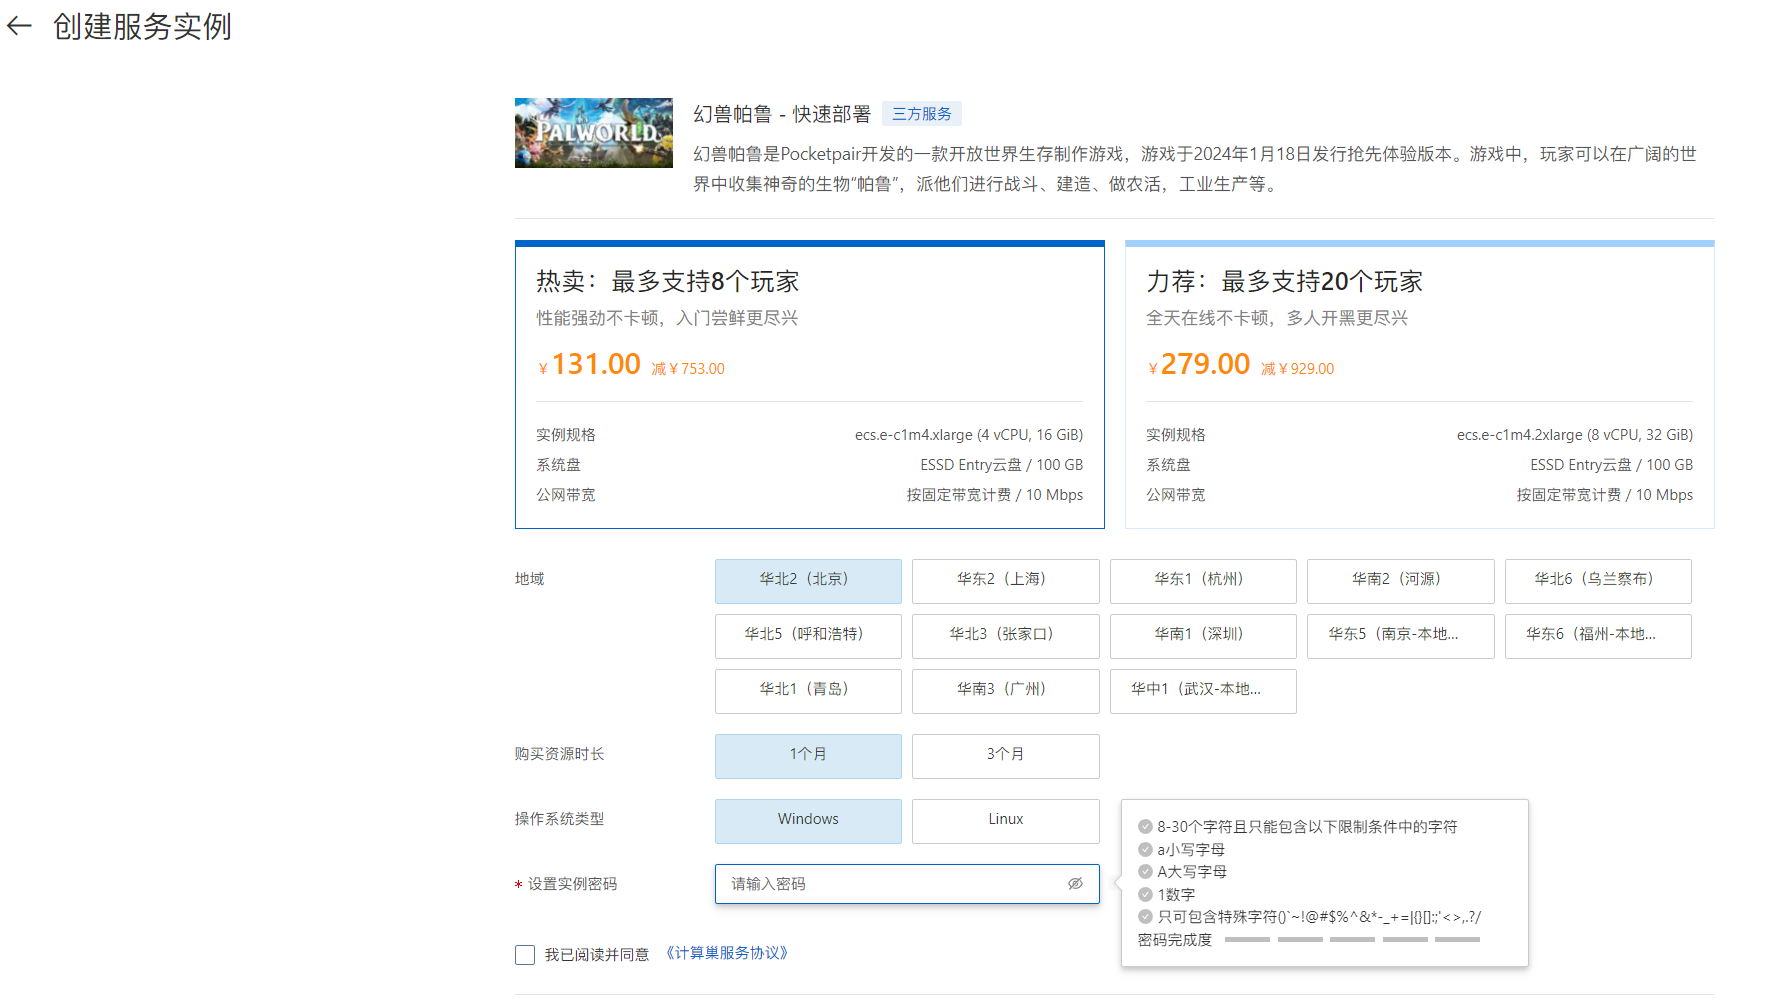Click check icon beside 1数字 rule
Screen dimensions: 1791x1008
(x=1145, y=894)
